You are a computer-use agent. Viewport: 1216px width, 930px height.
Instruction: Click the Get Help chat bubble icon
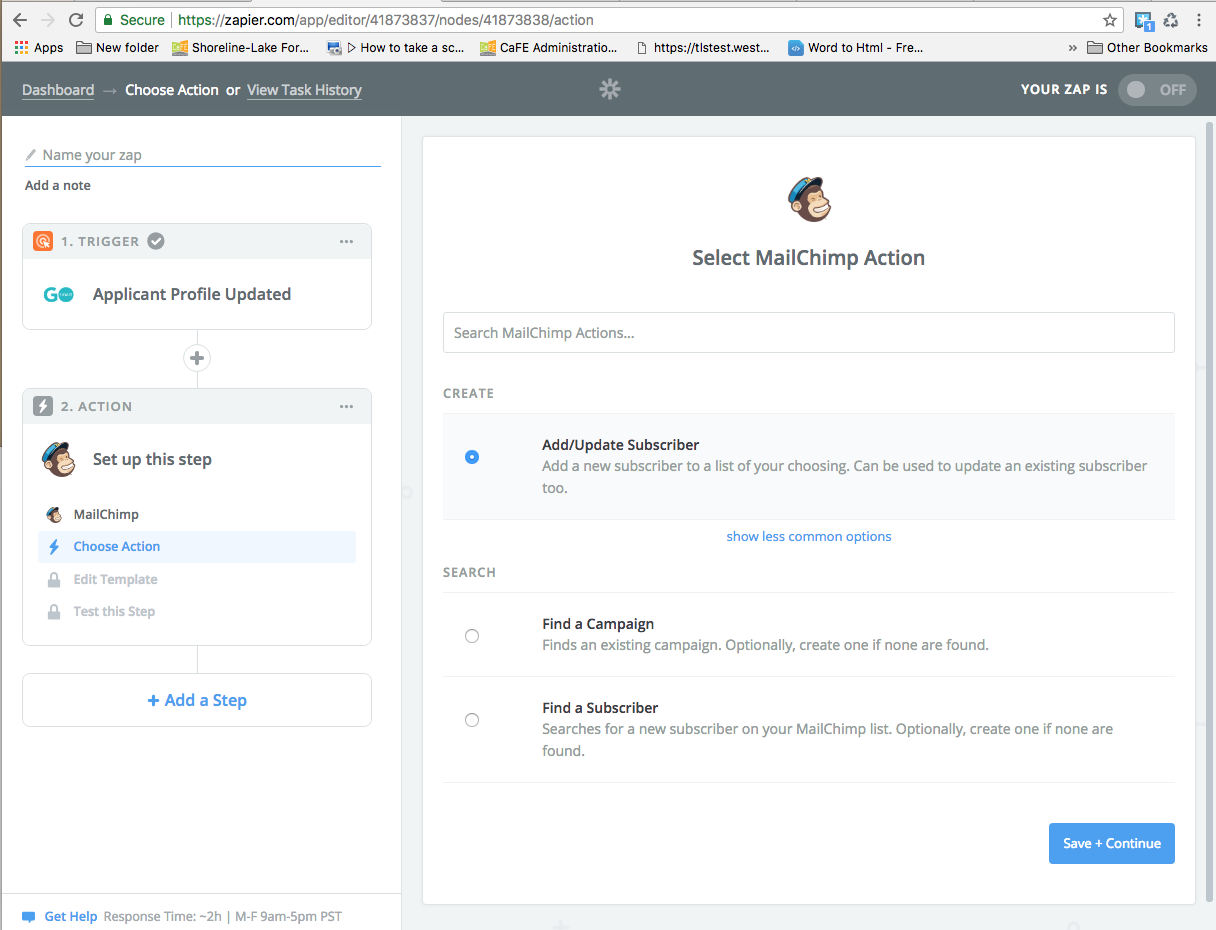point(29,916)
